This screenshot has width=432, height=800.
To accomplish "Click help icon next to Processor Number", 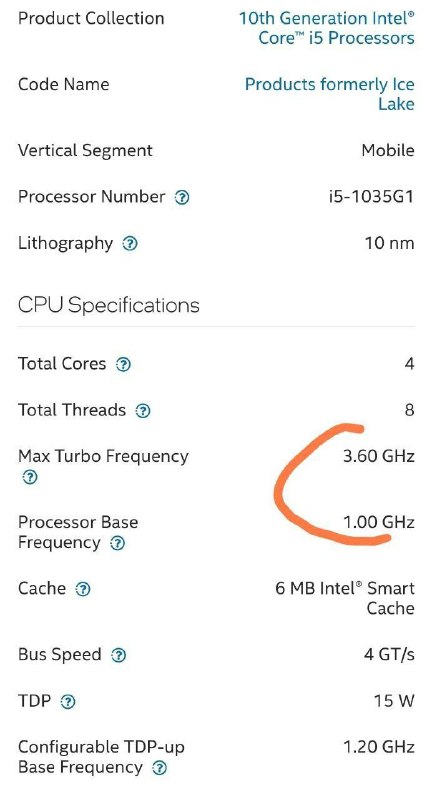I will (182, 197).
